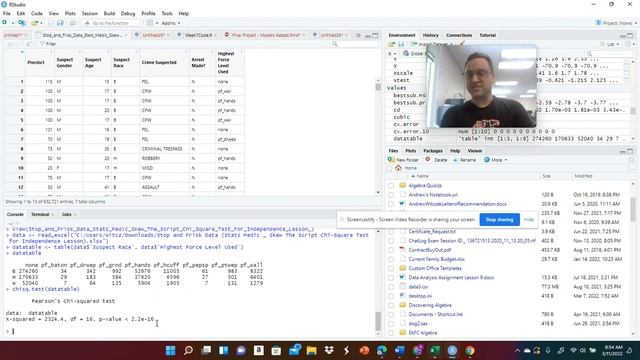The height and width of the screenshot is (360, 640).
Task: Click the RStudio icon in the taskbar
Action: 452,350
